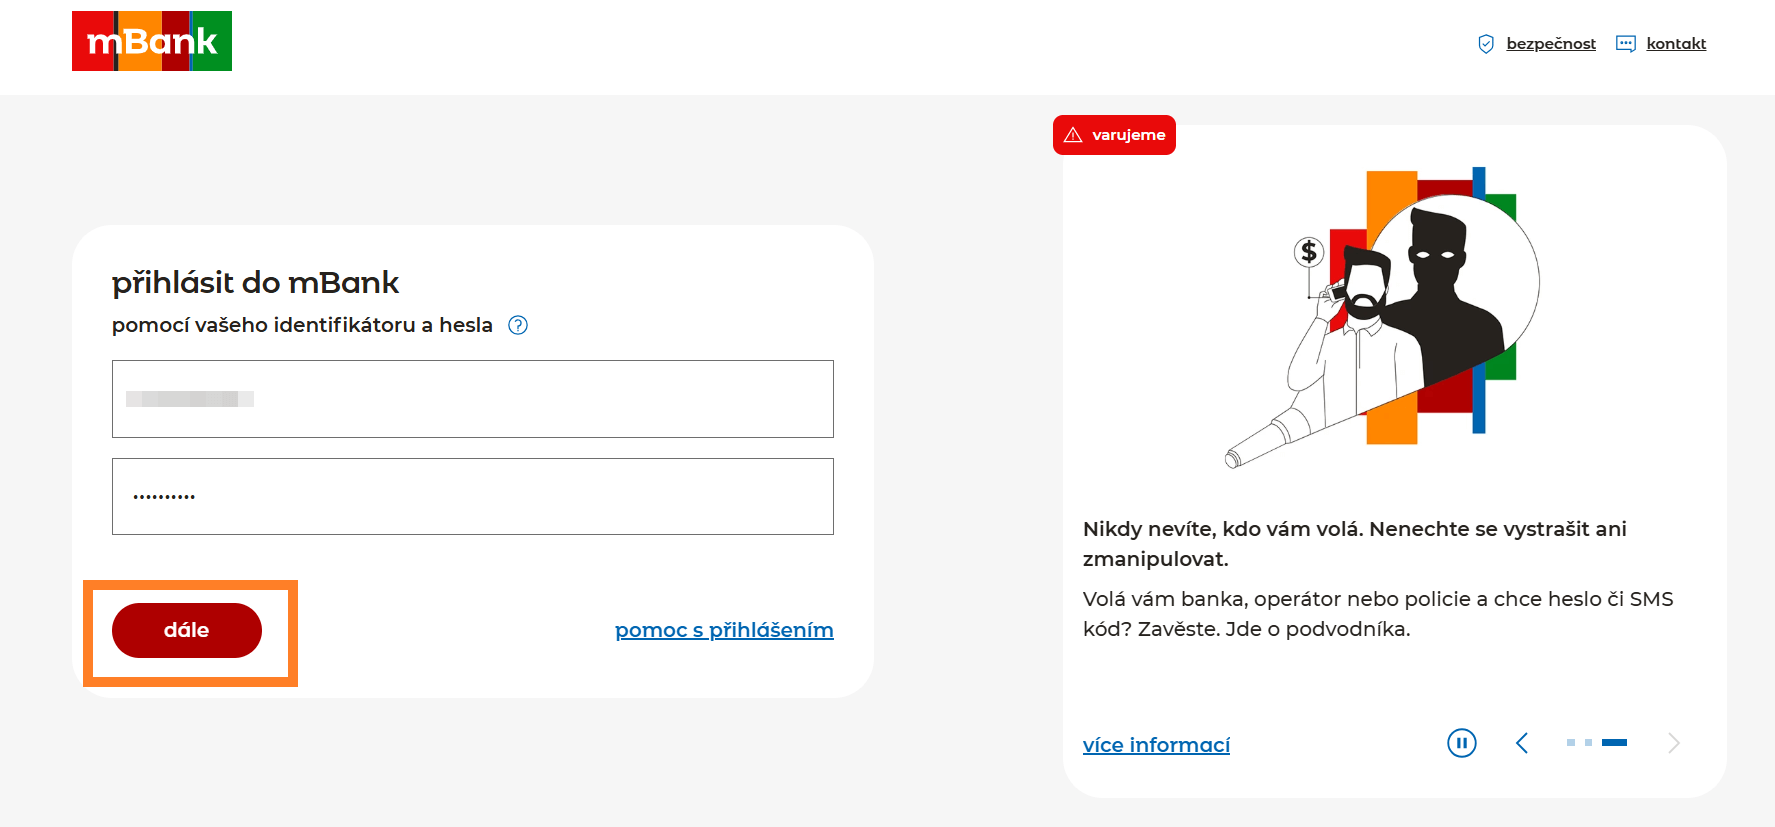1775x827 pixels.
Task: Click the chat bubble icon beside kontakt
Action: pos(1626,44)
